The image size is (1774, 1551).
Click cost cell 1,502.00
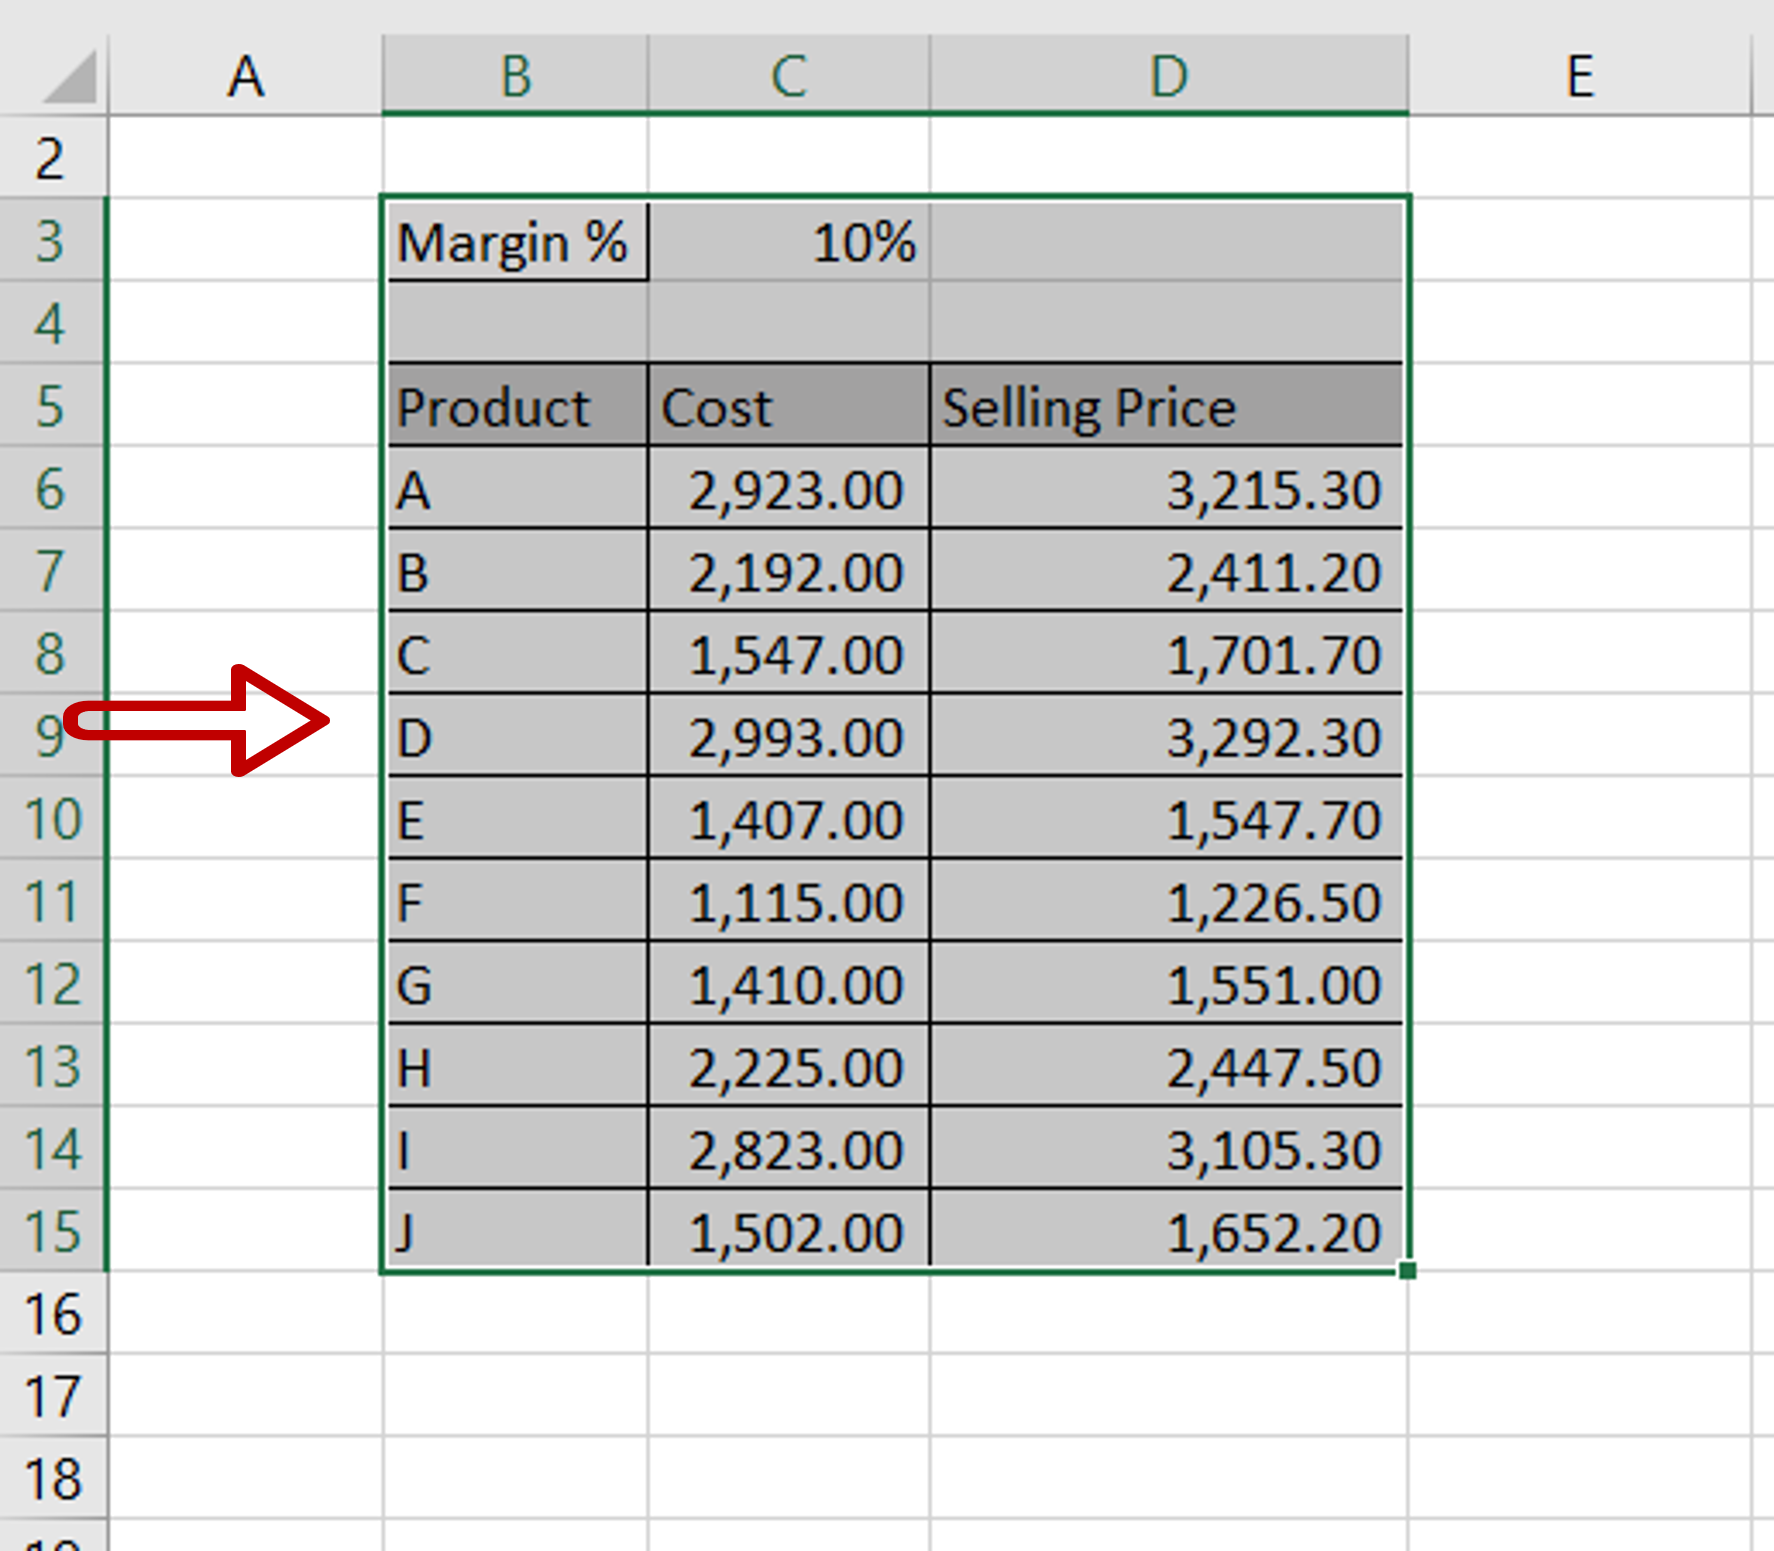tap(789, 1230)
